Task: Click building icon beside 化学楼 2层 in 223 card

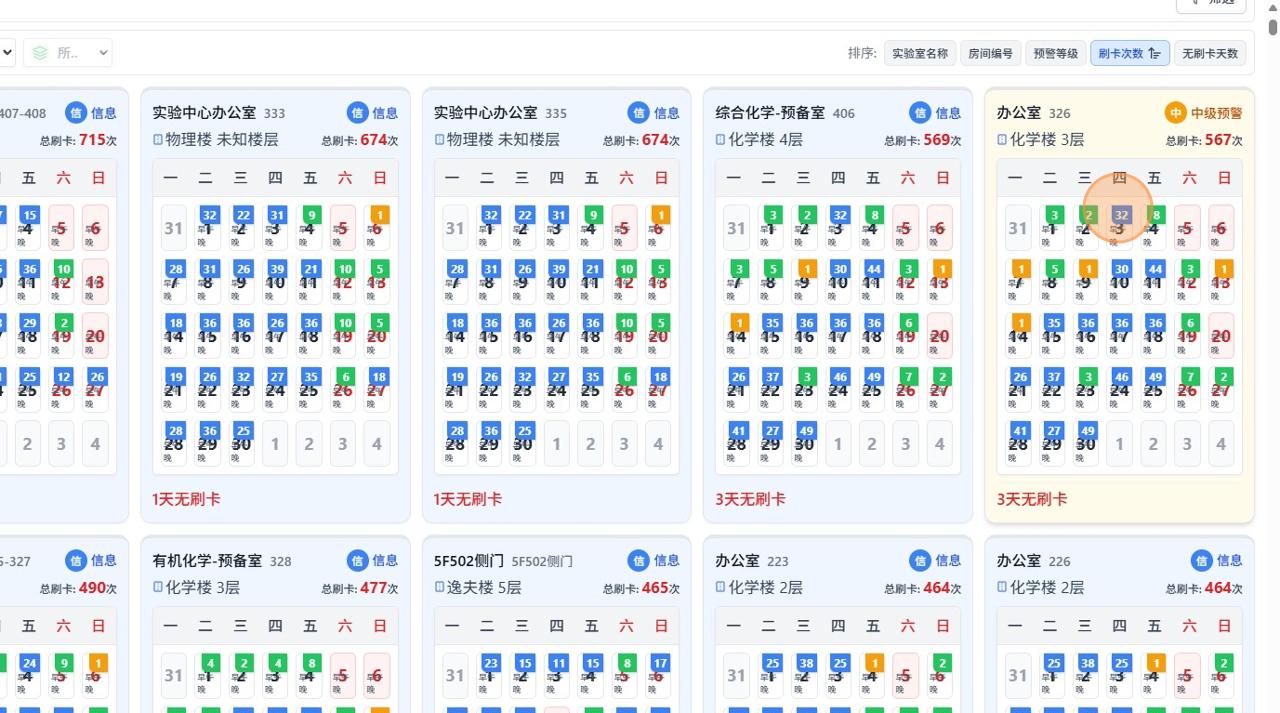Action: pyautogui.click(x=721, y=587)
